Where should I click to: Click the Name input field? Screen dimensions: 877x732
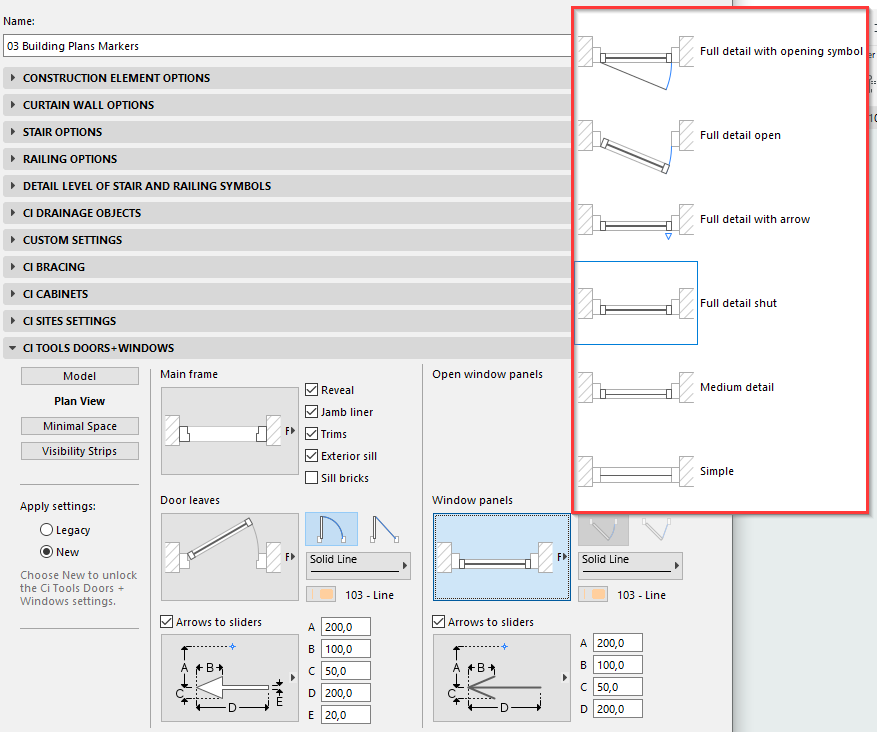pos(285,46)
